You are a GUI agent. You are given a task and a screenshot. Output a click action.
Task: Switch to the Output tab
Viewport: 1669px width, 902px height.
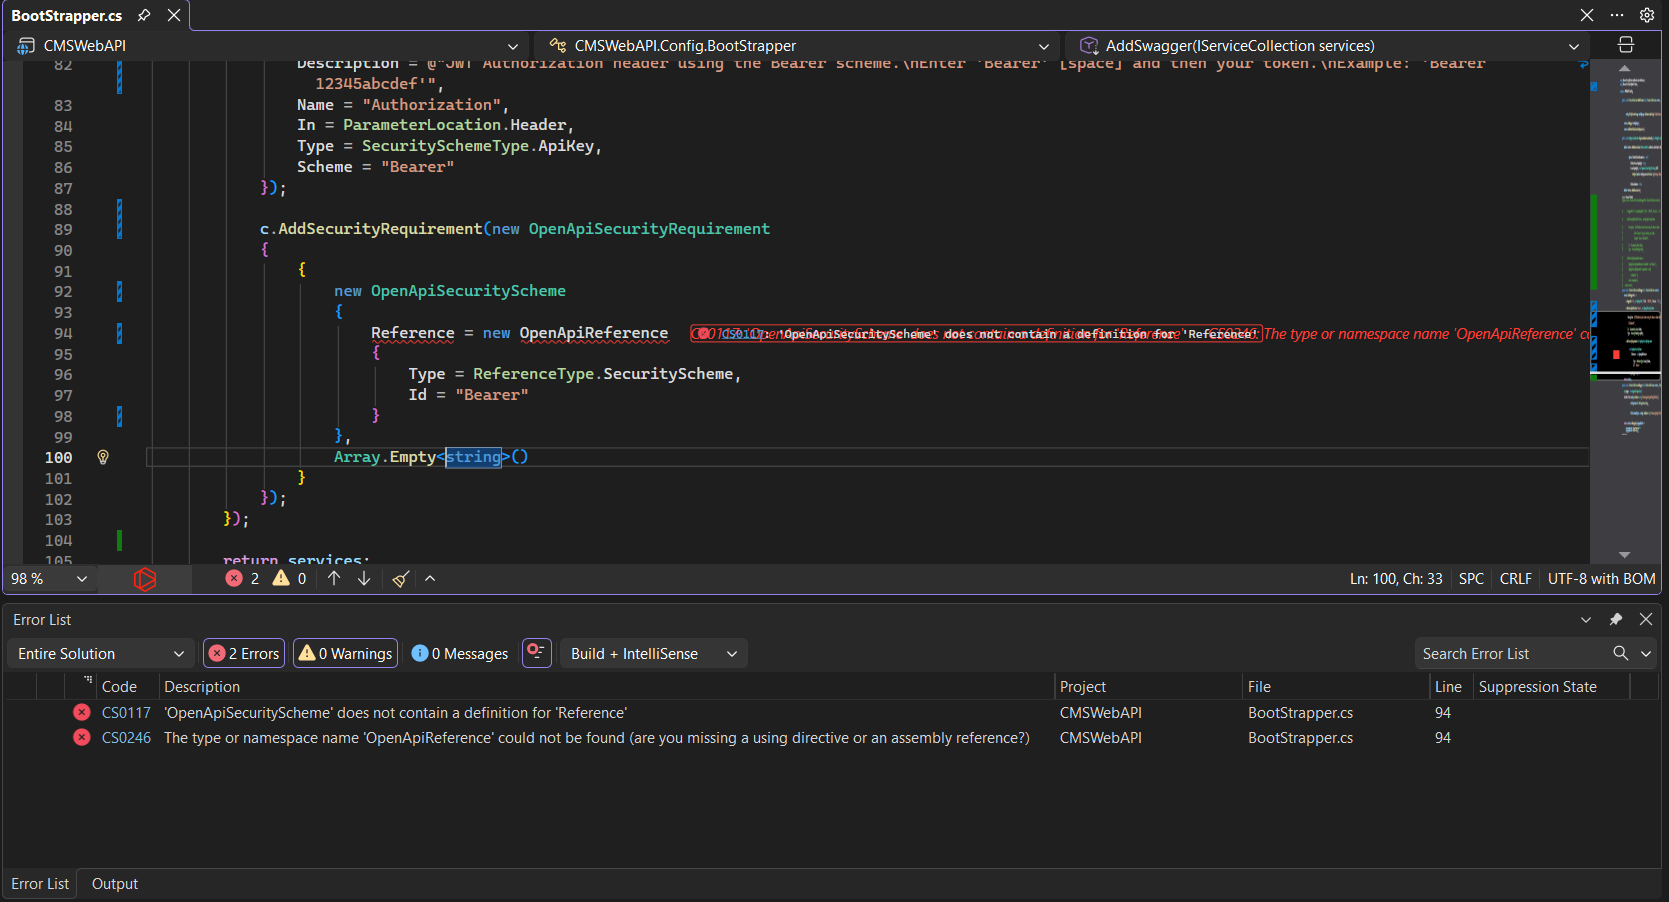coord(115,884)
